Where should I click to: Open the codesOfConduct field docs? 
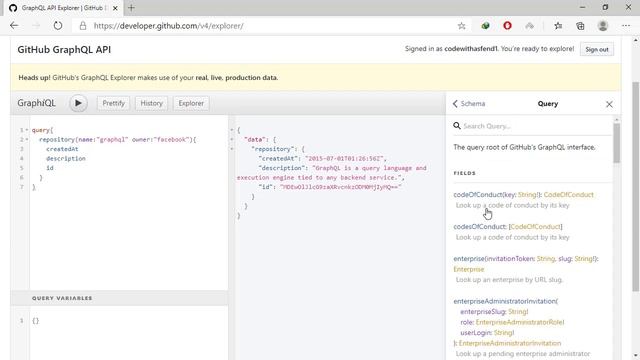click(x=480, y=227)
